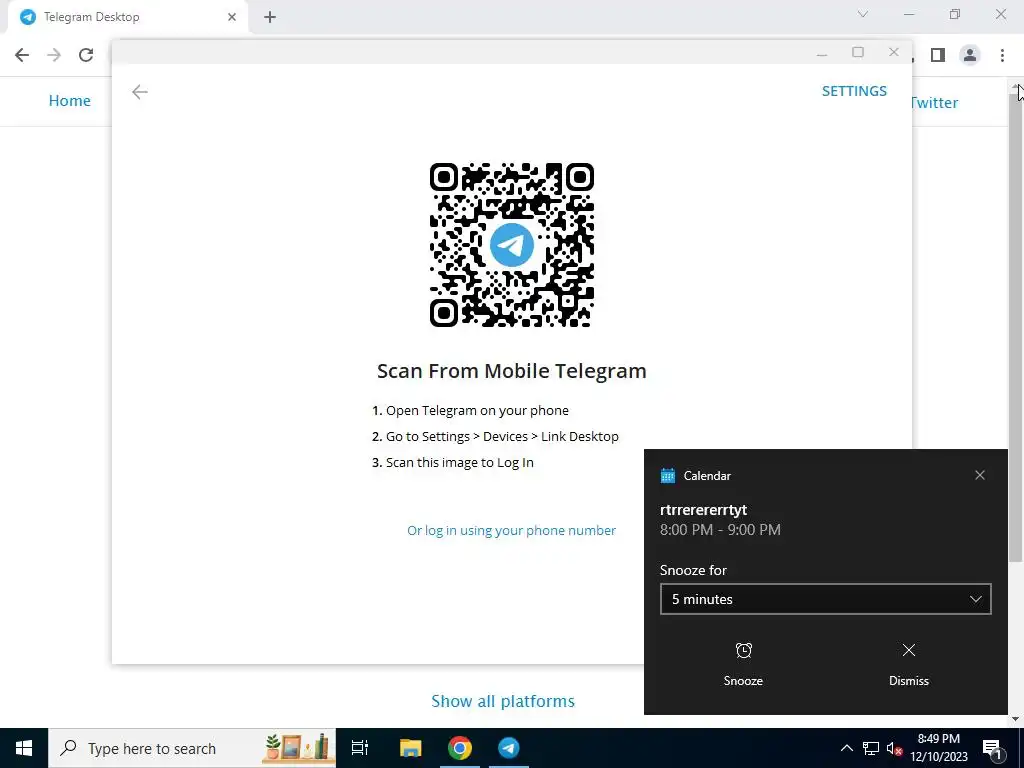Open SETTINGS in the Telegram window
Image resolution: width=1024 pixels, height=768 pixels.
point(854,91)
